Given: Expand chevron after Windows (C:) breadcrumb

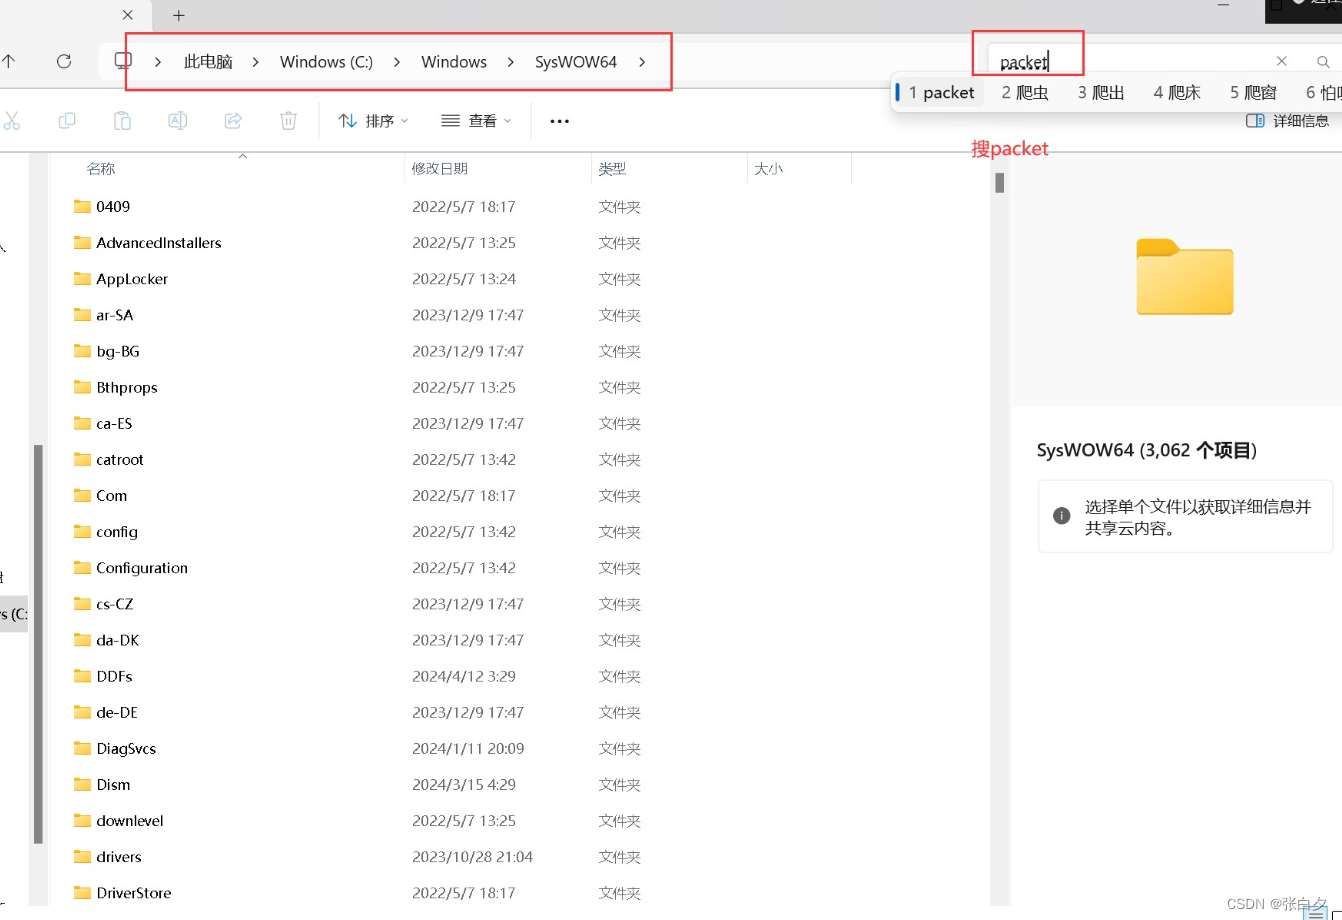Looking at the screenshot, I should click(397, 62).
